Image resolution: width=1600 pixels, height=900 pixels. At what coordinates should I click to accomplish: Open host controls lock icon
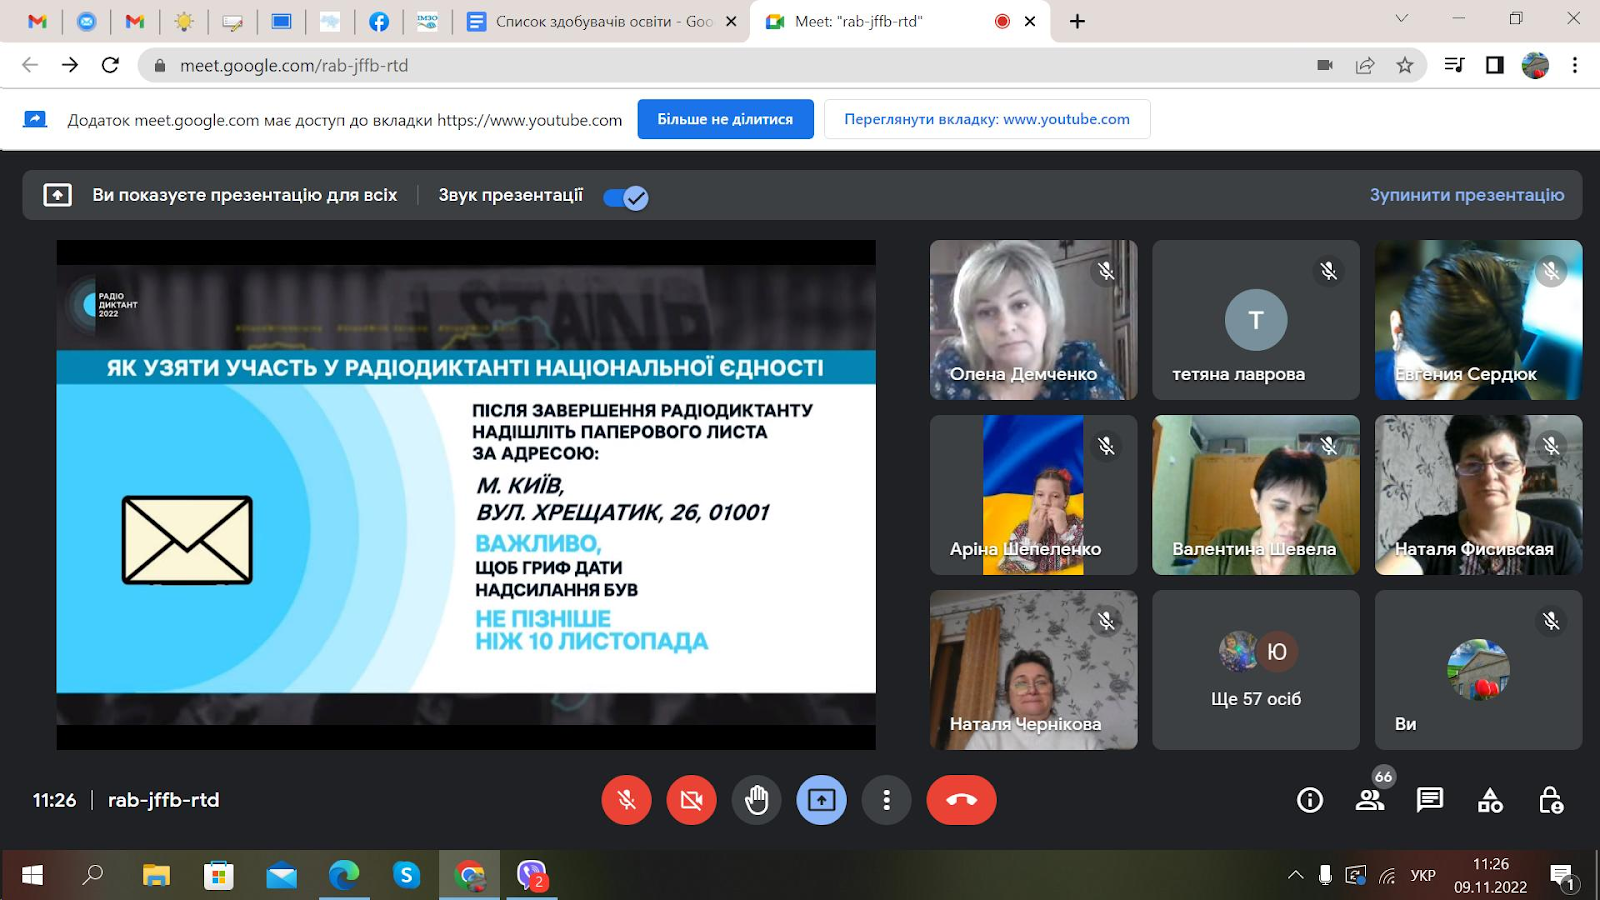coord(1550,800)
